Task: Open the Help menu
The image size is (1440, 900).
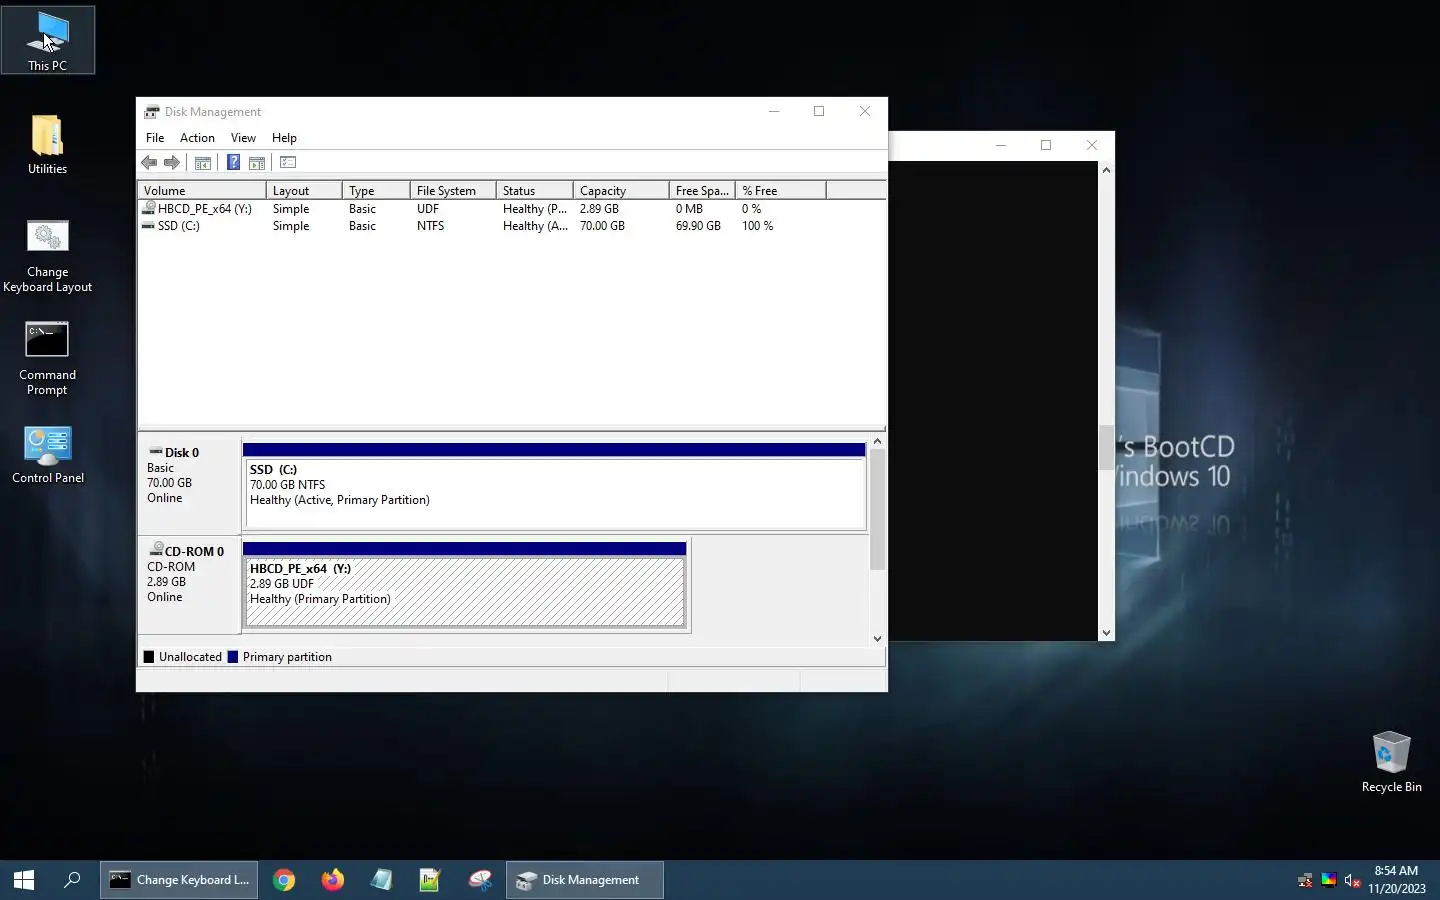Action: (x=284, y=138)
